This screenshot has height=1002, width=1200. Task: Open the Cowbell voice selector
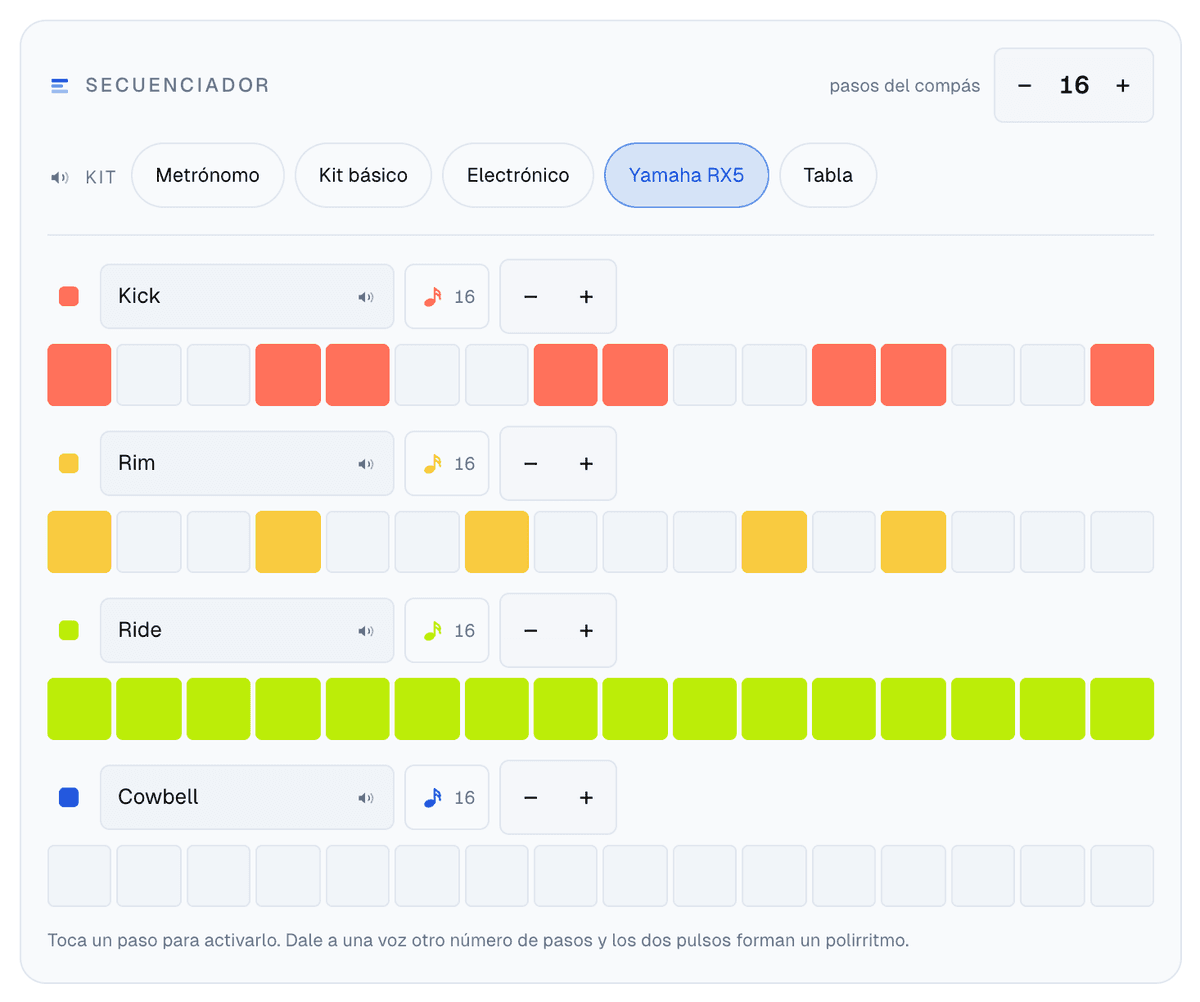(x=247, y=798)
